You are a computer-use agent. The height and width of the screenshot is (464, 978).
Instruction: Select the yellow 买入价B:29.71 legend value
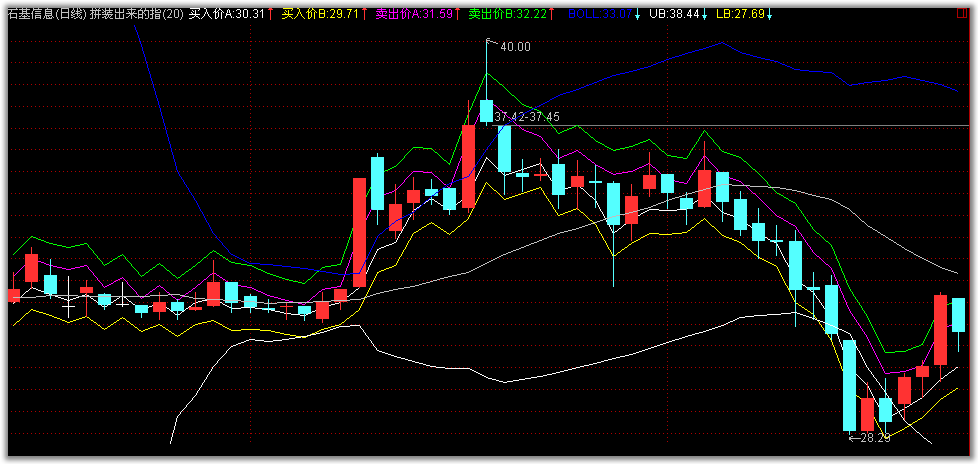[320, 15]
